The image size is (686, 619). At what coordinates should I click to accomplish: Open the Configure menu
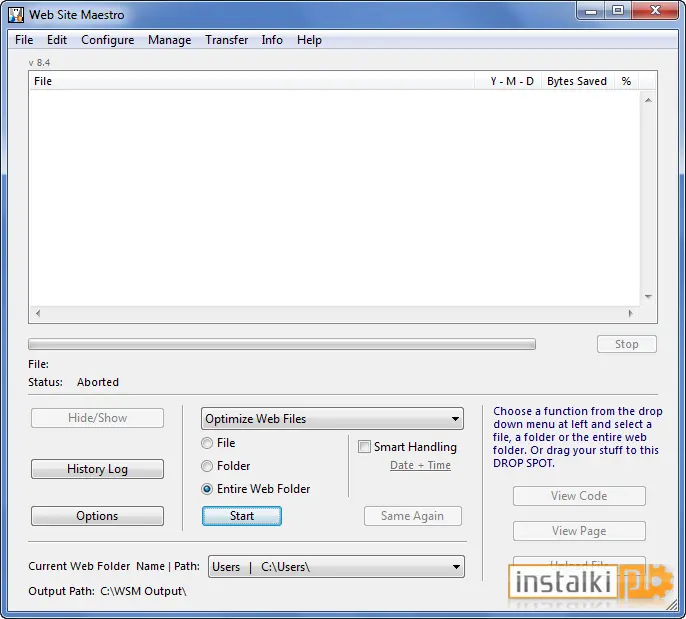(108, 40)
